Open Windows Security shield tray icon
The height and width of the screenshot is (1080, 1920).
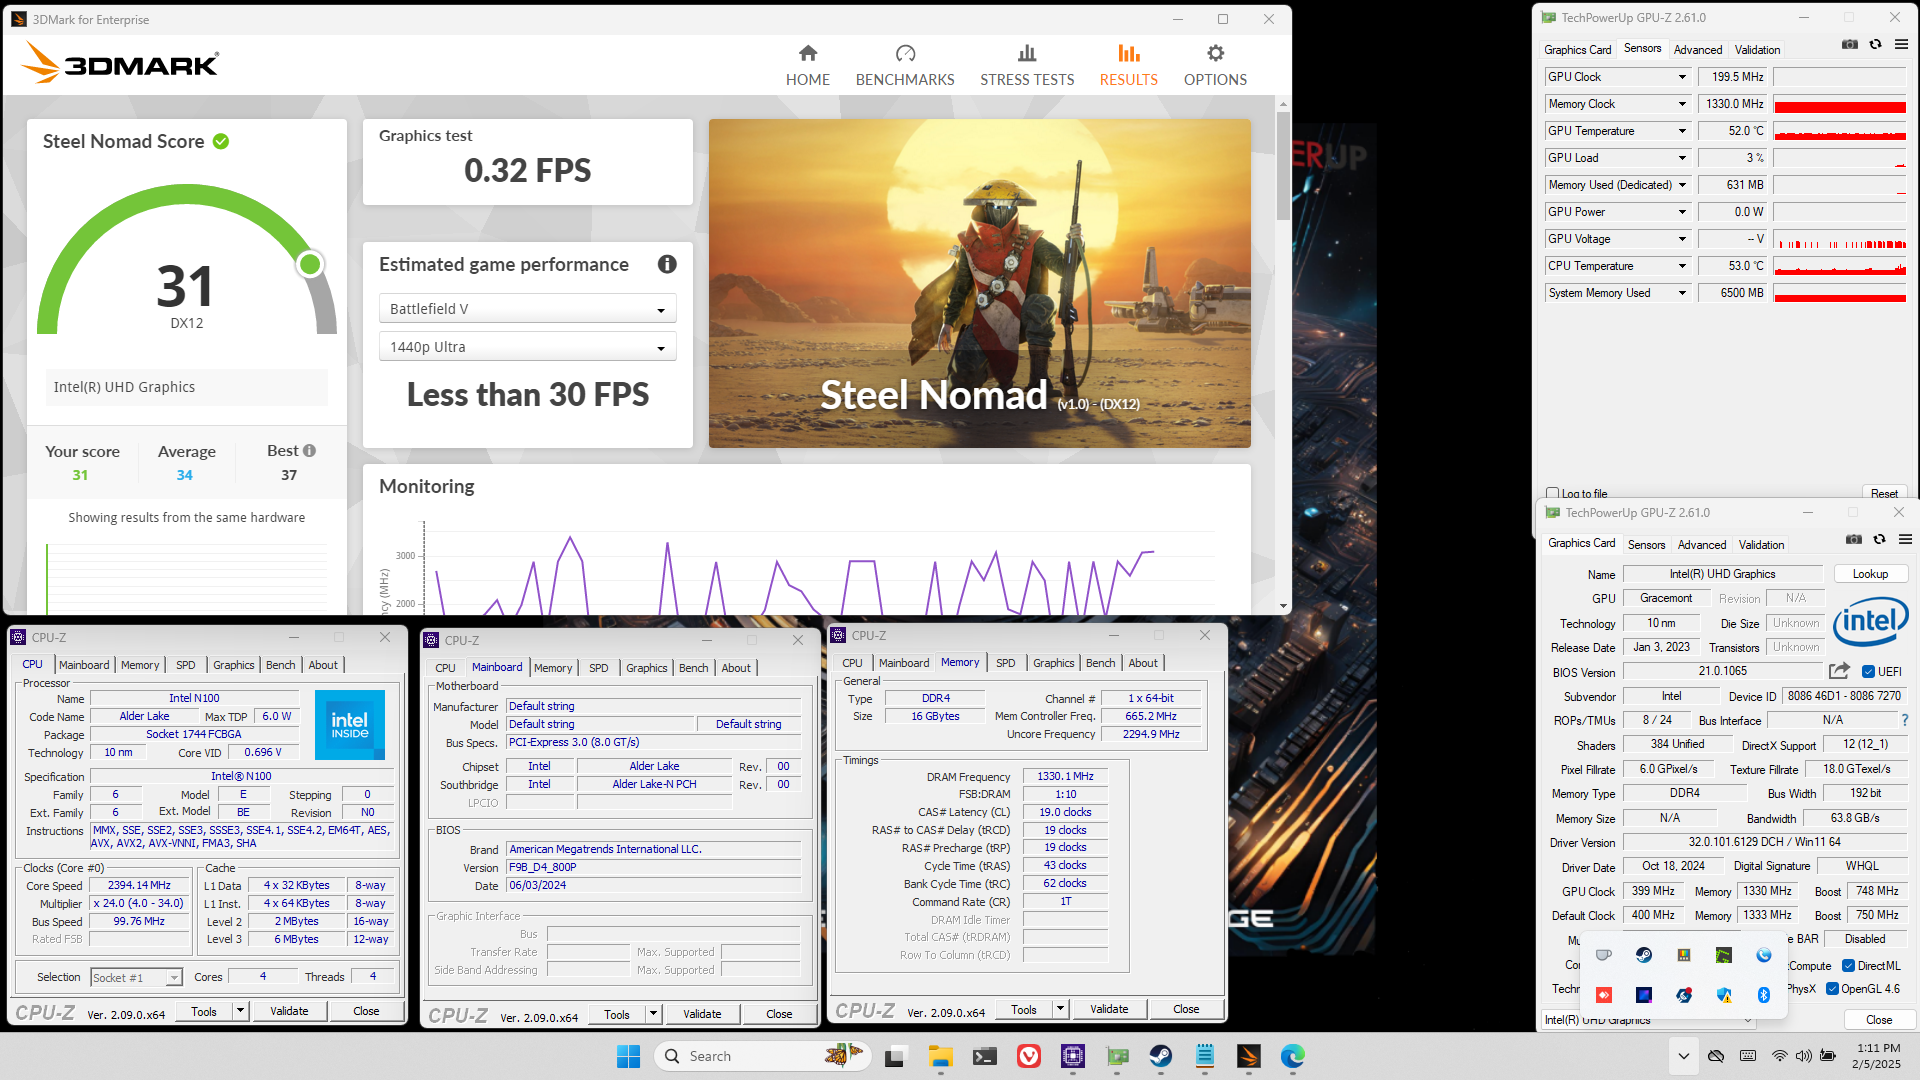[1724, 995]
